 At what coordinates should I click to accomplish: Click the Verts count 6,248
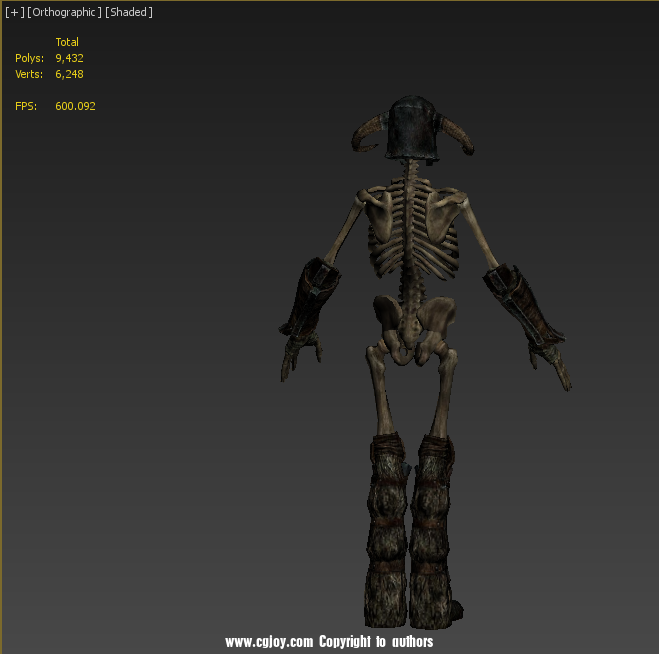pos(69,74)
